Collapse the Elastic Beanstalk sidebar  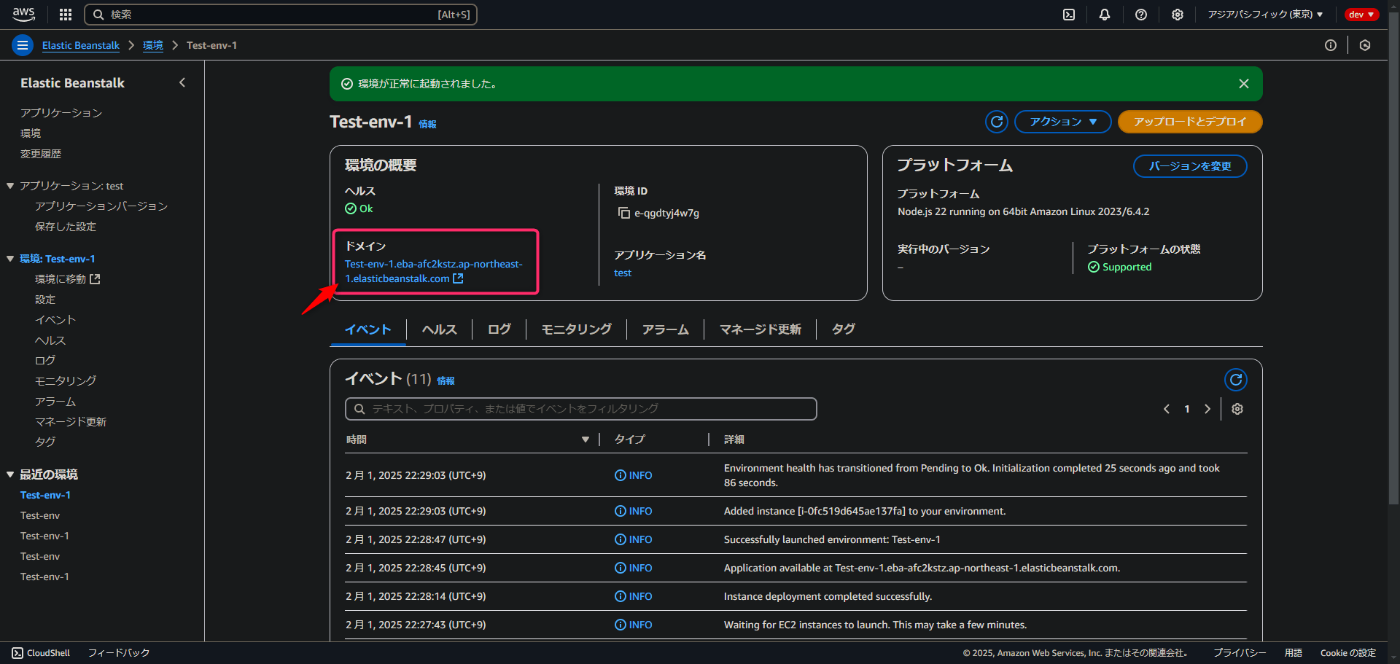[182, 83]
